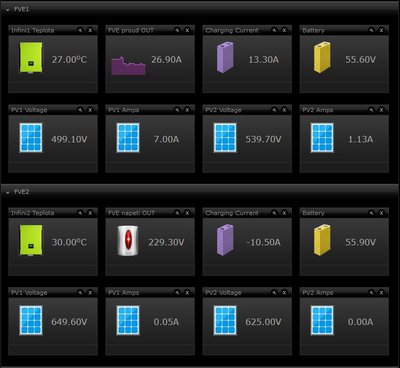Click the solar panel icon in FVE1 PV1 Voltage

(31, 138)
